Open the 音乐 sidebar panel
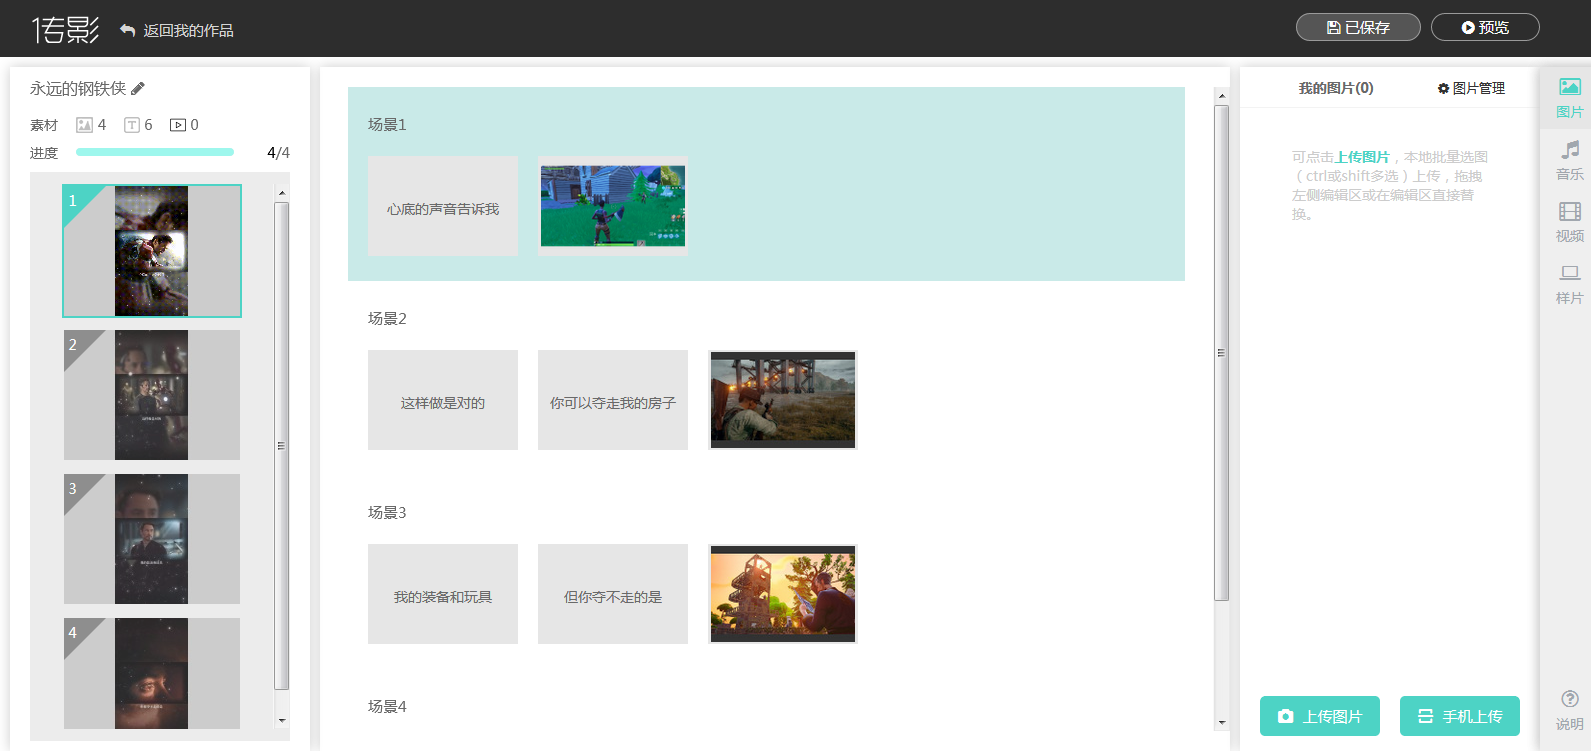1591x751 pixels. pyautogui.click(x=1569, y=160)
